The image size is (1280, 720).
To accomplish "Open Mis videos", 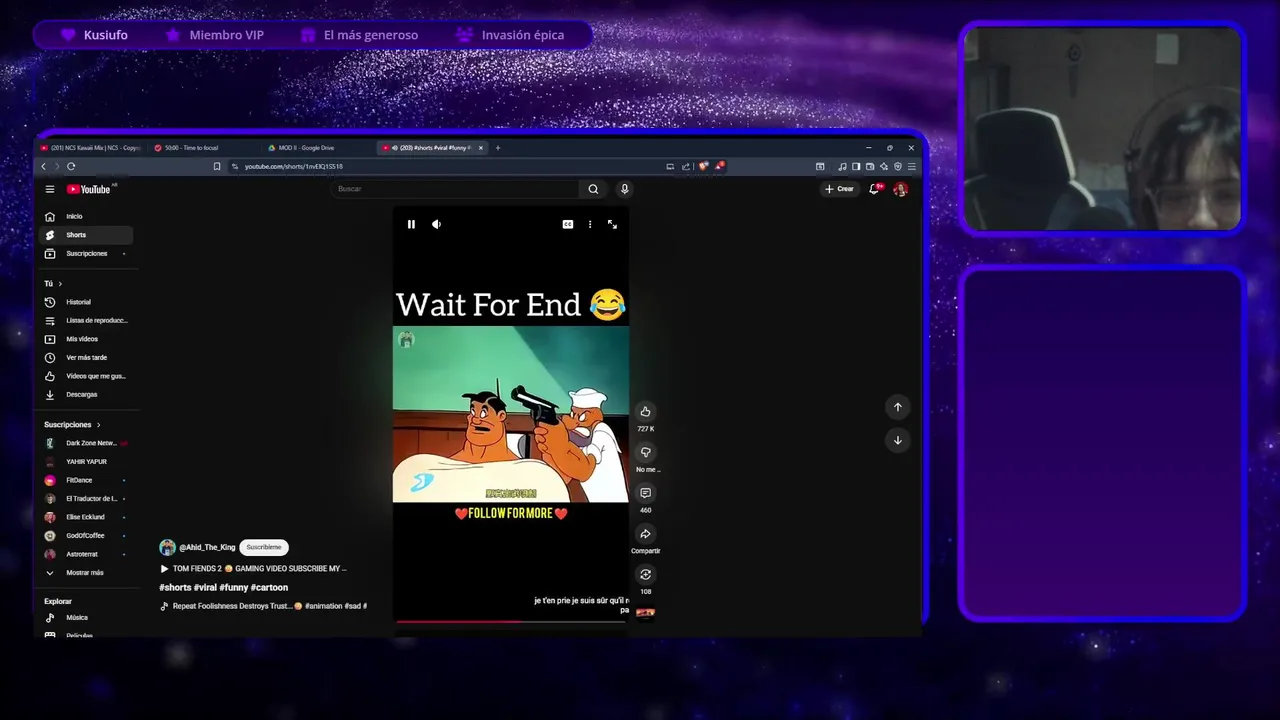I will pos(86,339).
